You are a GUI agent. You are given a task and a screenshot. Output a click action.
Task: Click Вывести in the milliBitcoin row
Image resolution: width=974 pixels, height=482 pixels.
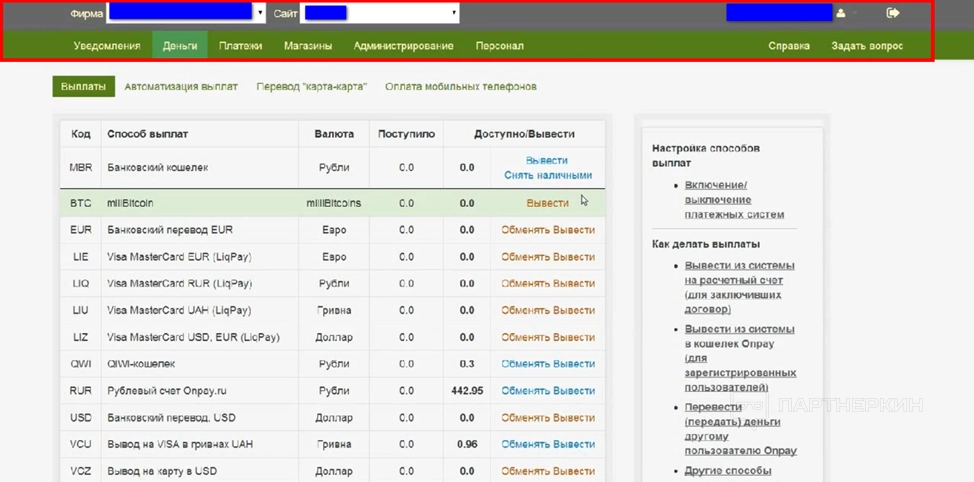(x=547, y=203)
